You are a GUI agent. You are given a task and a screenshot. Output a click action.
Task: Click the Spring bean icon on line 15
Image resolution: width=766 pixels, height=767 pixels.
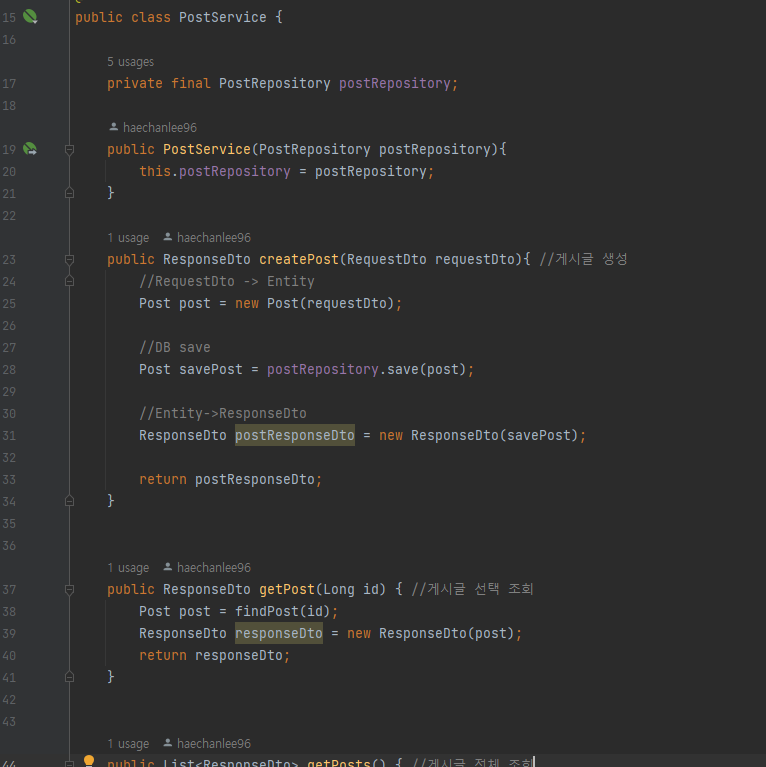point(30,17)
